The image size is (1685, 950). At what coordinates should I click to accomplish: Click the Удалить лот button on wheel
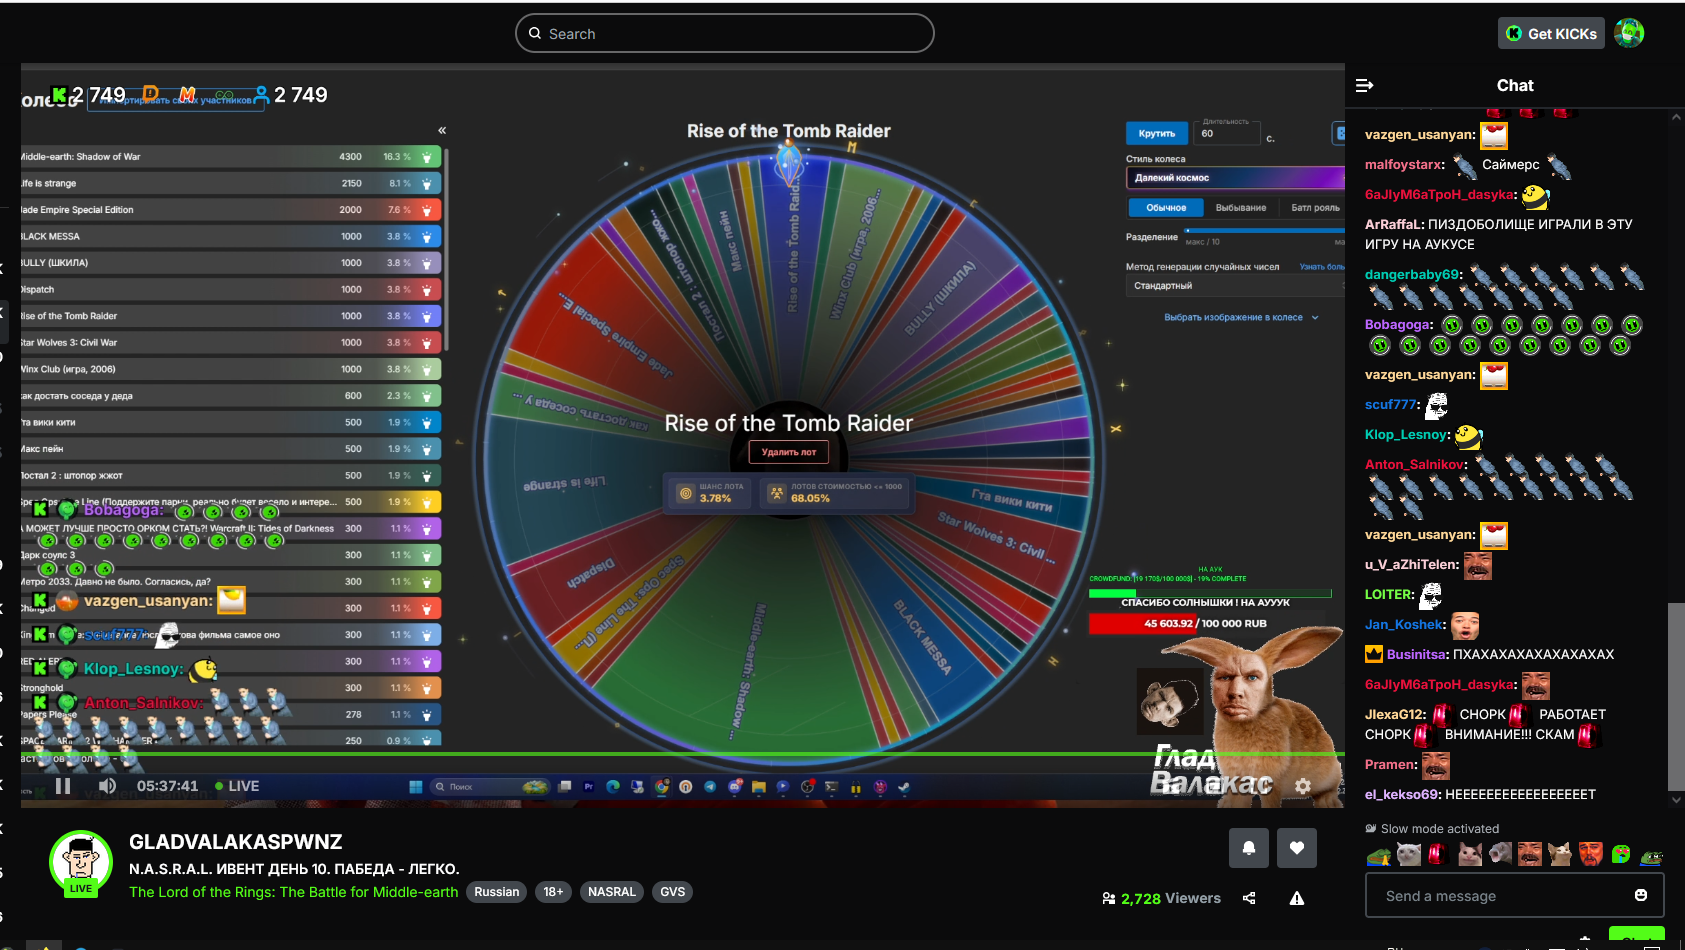click(x=789, y=452)
